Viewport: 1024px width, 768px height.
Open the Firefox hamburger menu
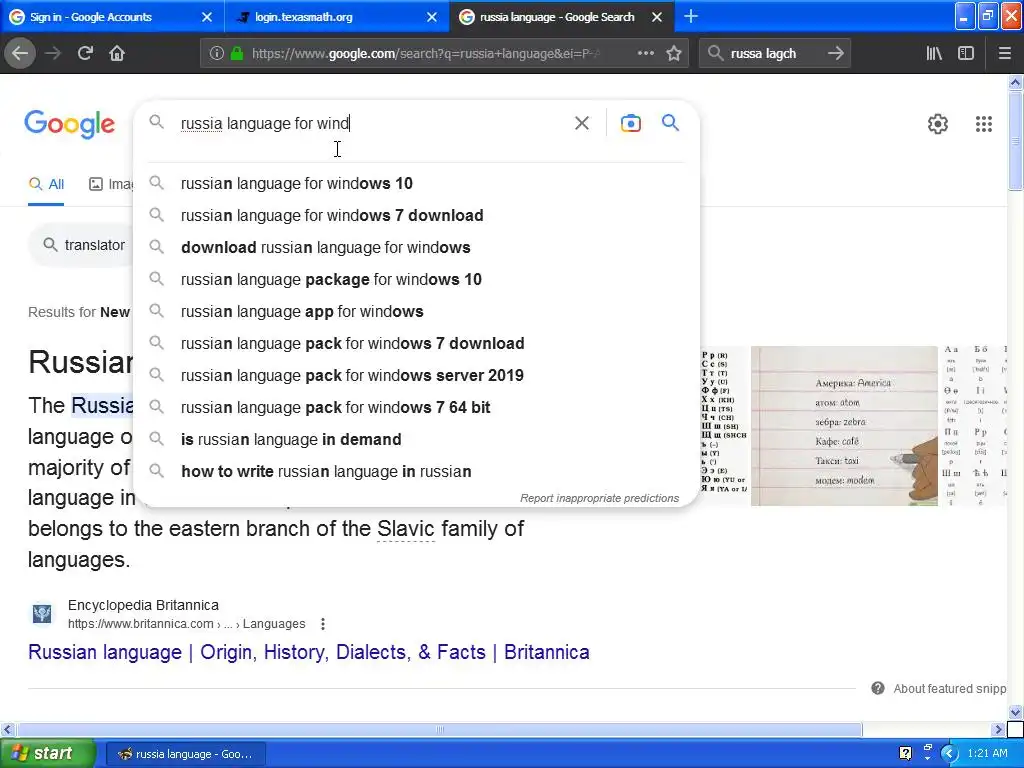click(x=1004, y=53)
